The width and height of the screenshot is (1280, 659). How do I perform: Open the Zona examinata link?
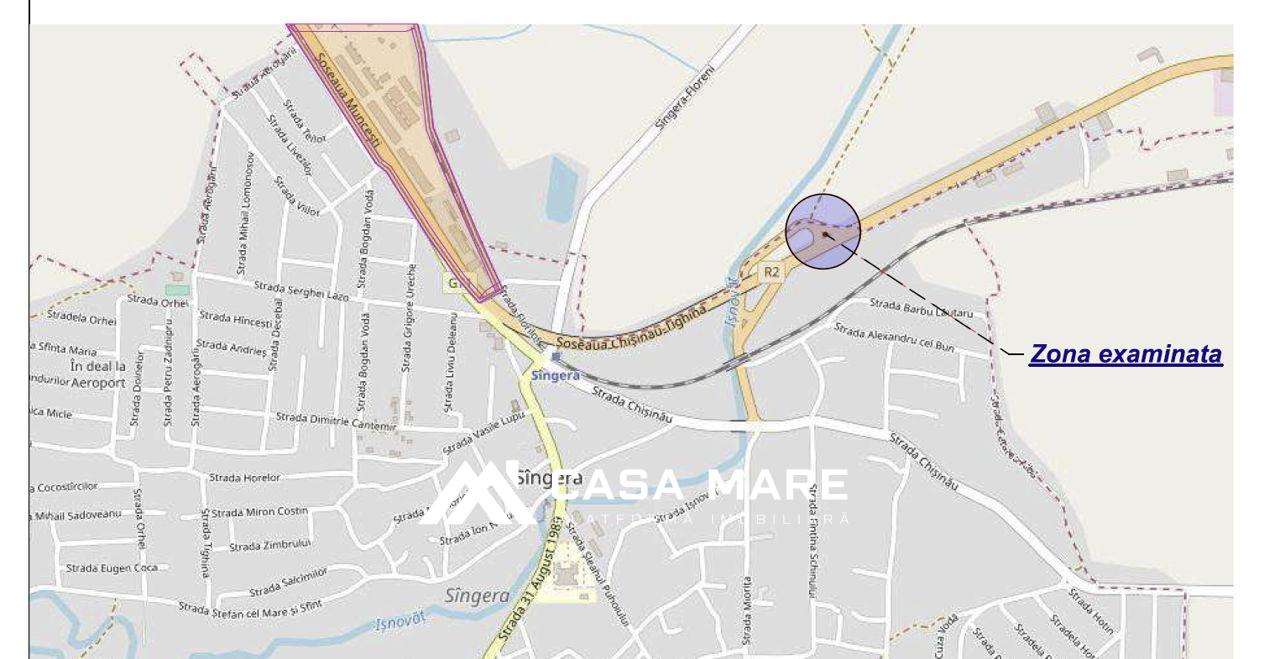pyautogui.click(x=1126, y=354)
